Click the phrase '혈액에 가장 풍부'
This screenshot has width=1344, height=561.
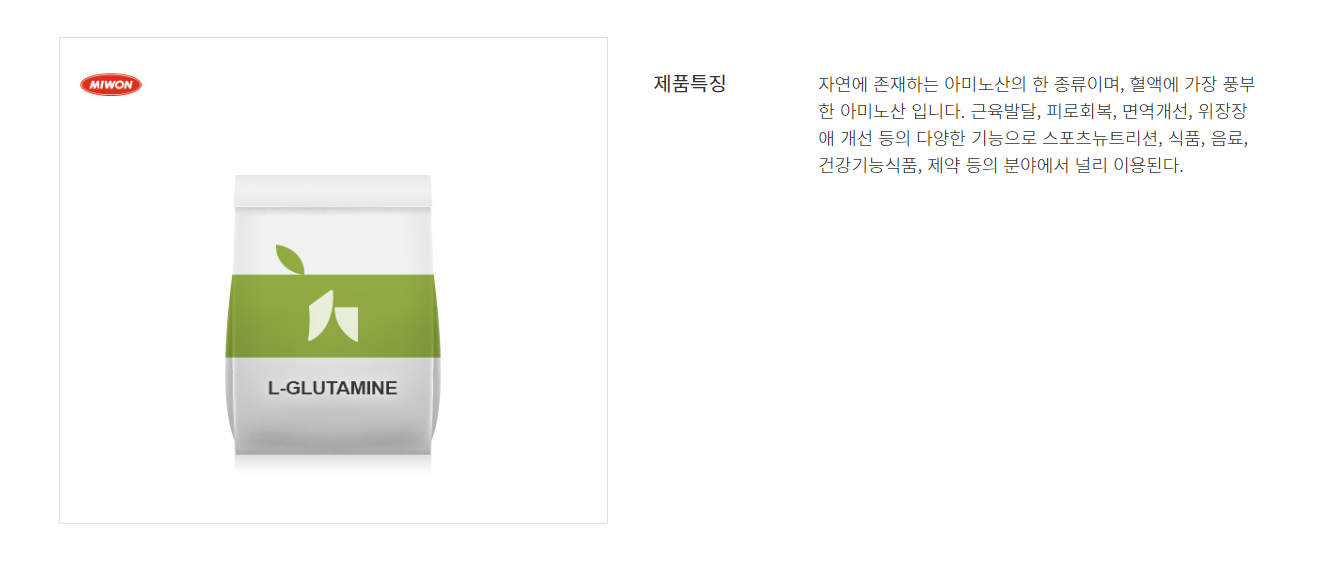coord(1192,84)
